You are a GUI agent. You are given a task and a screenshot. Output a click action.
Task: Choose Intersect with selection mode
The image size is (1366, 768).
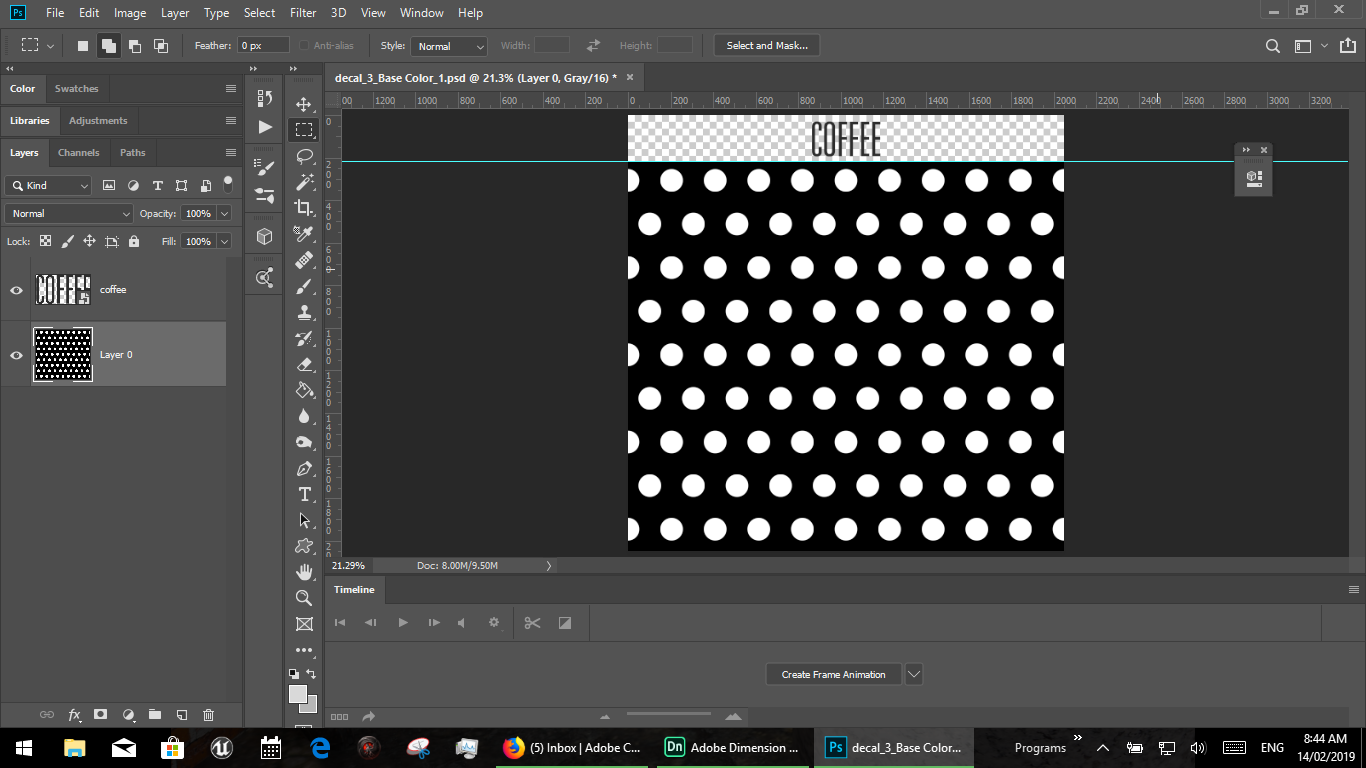click(x=160, y=46)
